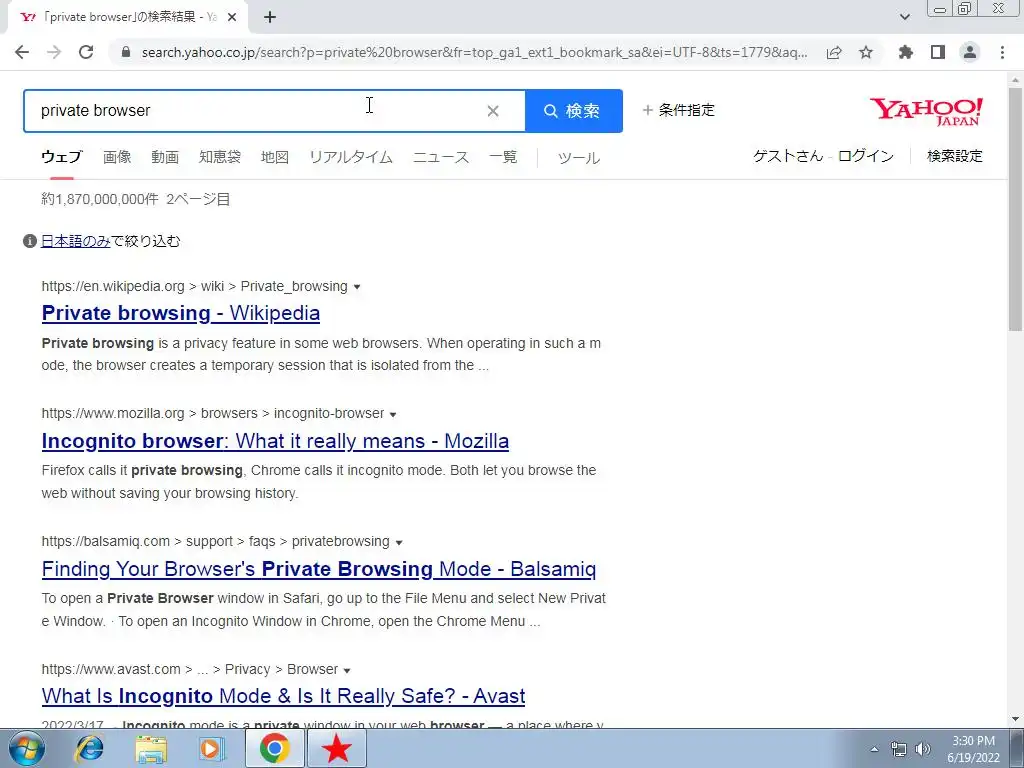Open Balsamiq Private Browsing Mode result
The image size is (1024, 768).
pos(319,569)
